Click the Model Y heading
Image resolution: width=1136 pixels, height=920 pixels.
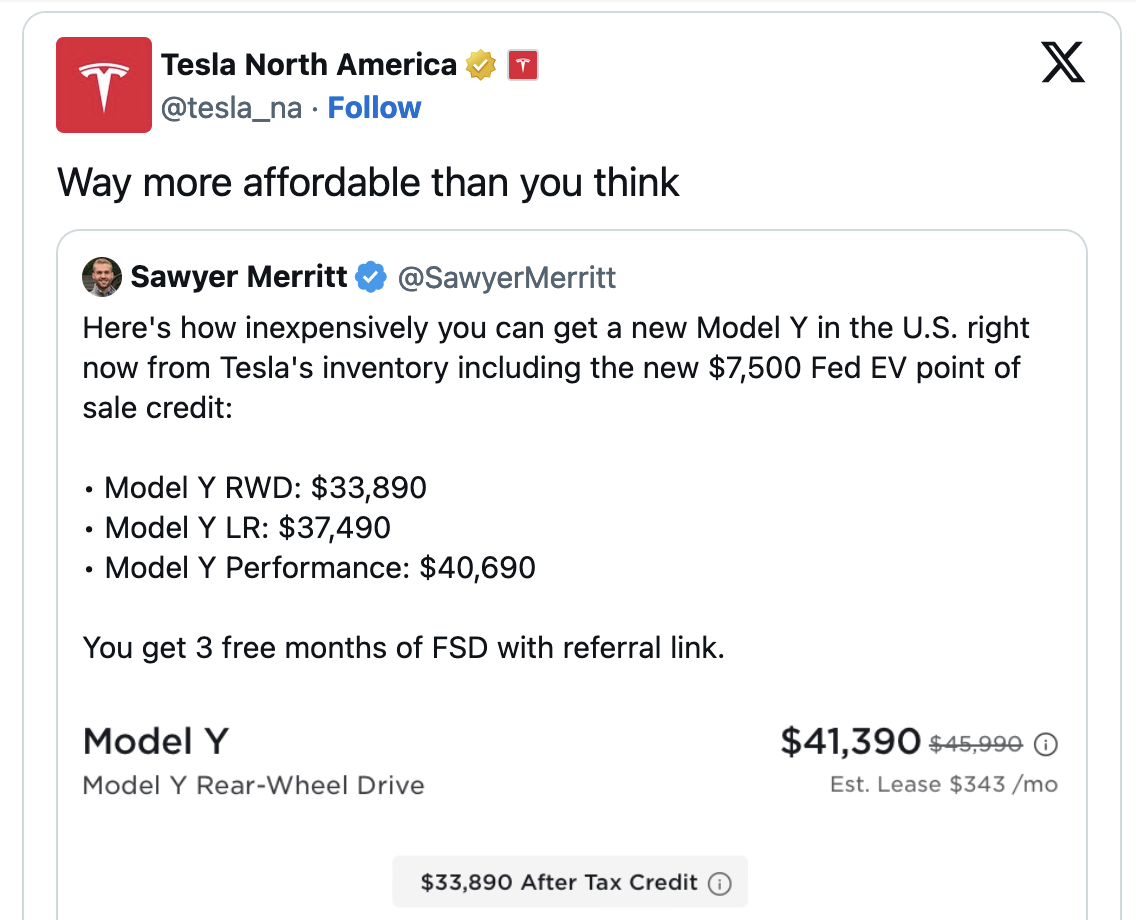tap(155, 742)
